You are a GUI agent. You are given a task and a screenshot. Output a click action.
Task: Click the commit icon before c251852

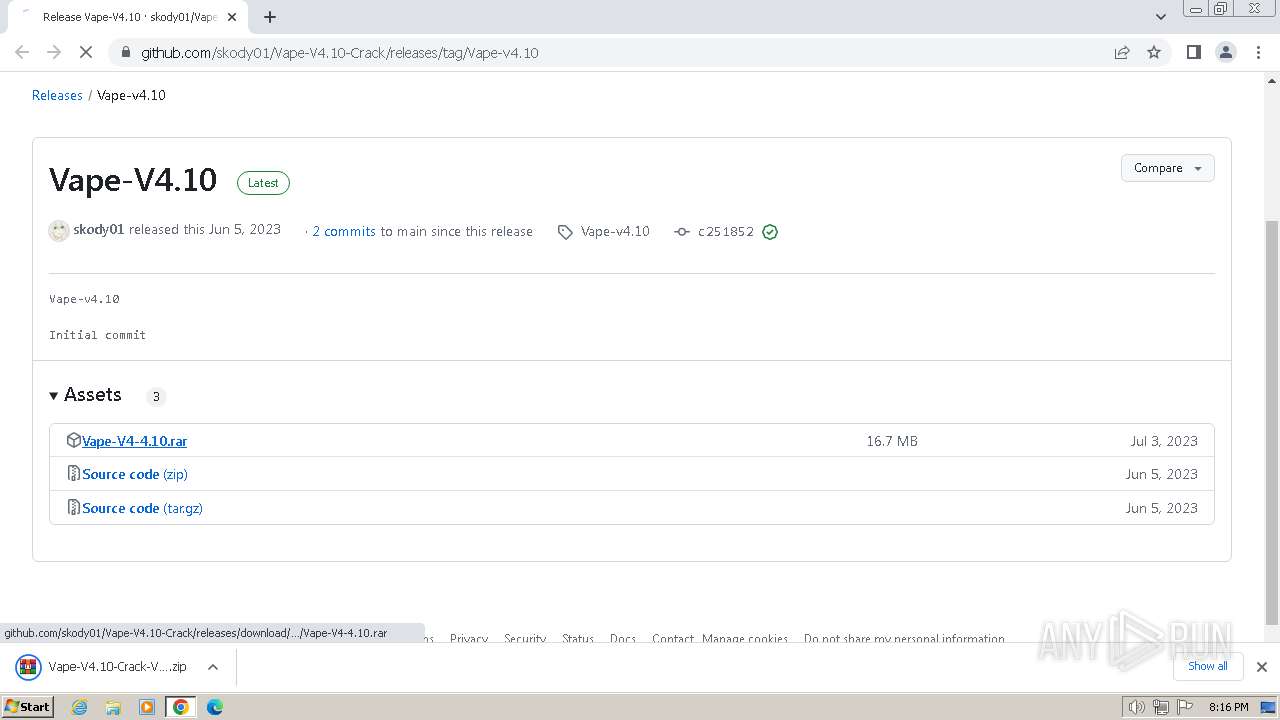pyautogui.click(x=682, y=231)
